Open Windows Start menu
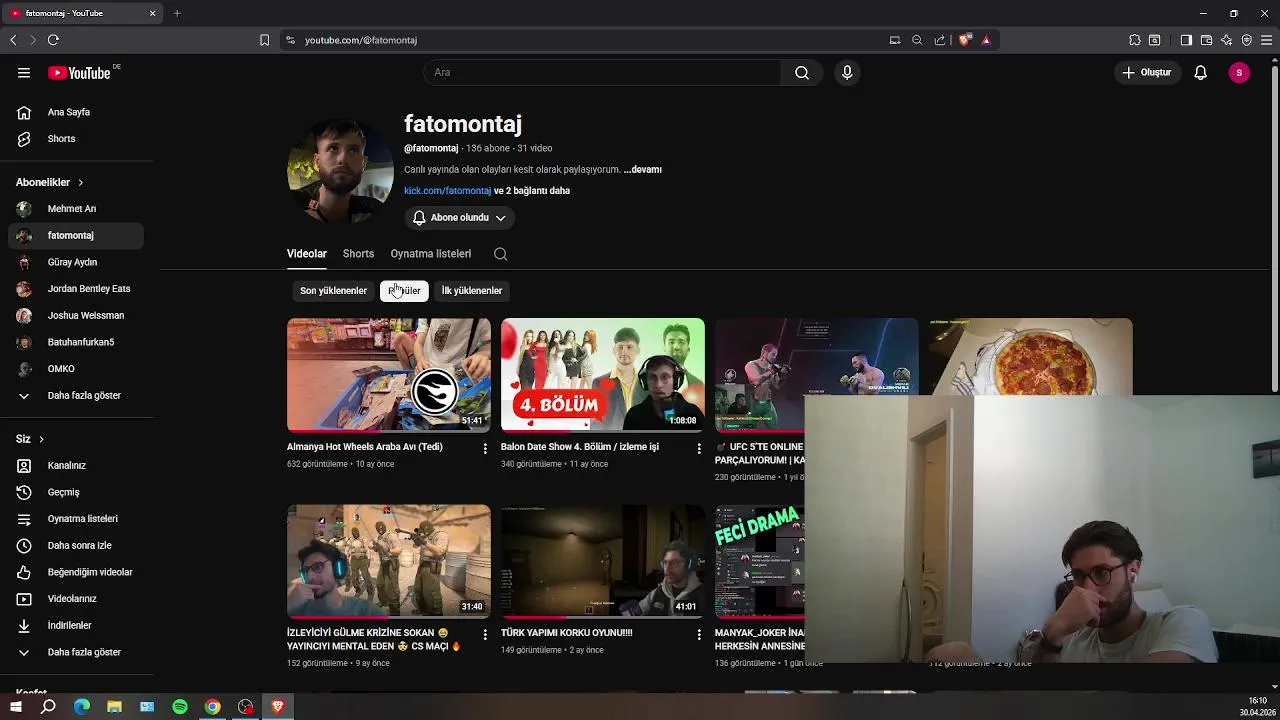This screenshot has width=1280, height=720. click(x=16, y=707)
